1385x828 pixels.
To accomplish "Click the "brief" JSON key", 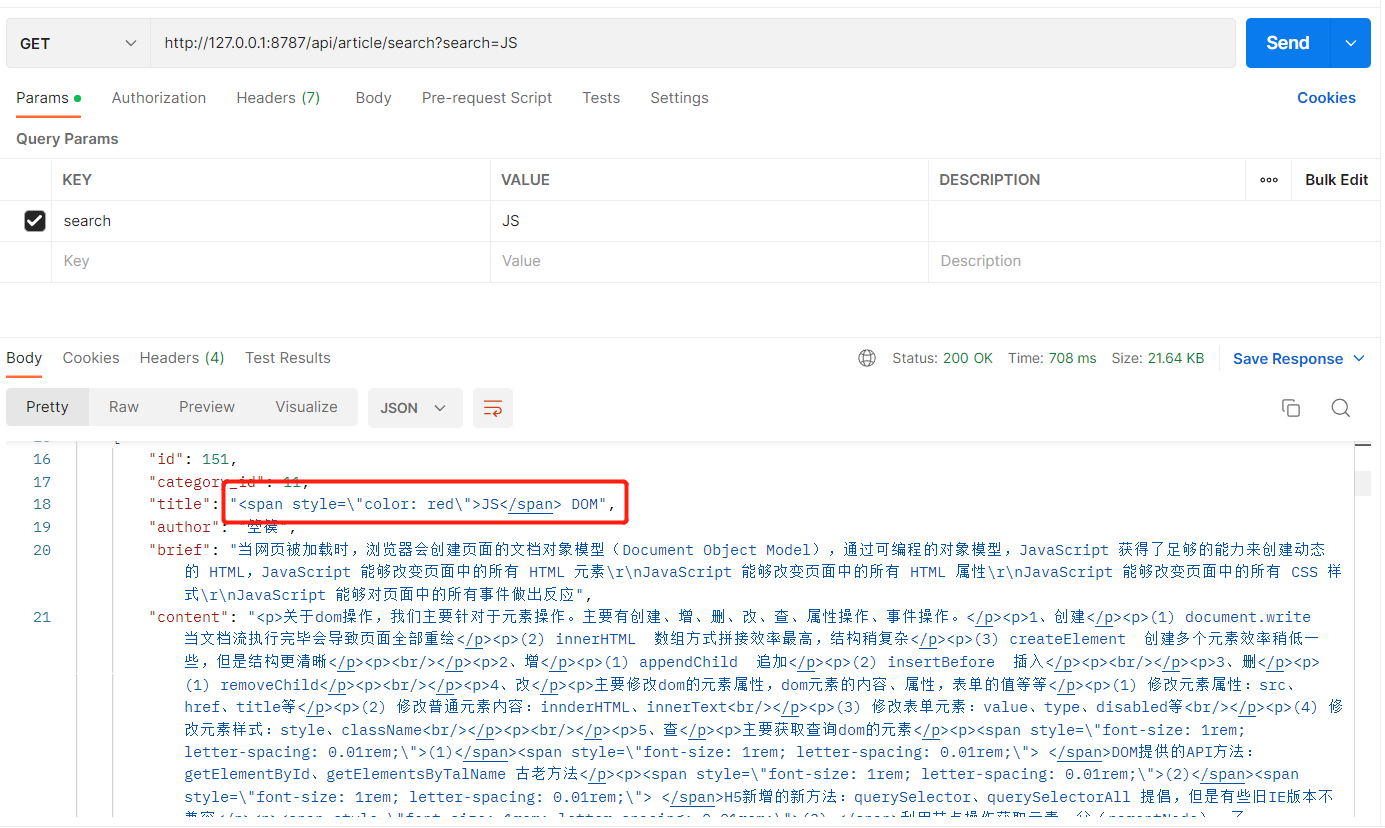I will [x=181, y=549].
